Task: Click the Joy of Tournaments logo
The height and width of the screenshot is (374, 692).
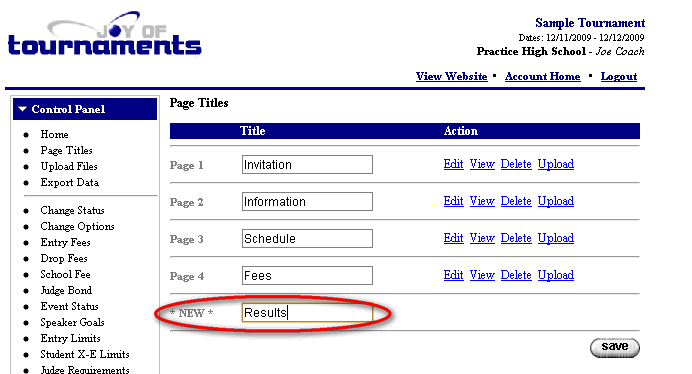Action: tap(105, 34)
